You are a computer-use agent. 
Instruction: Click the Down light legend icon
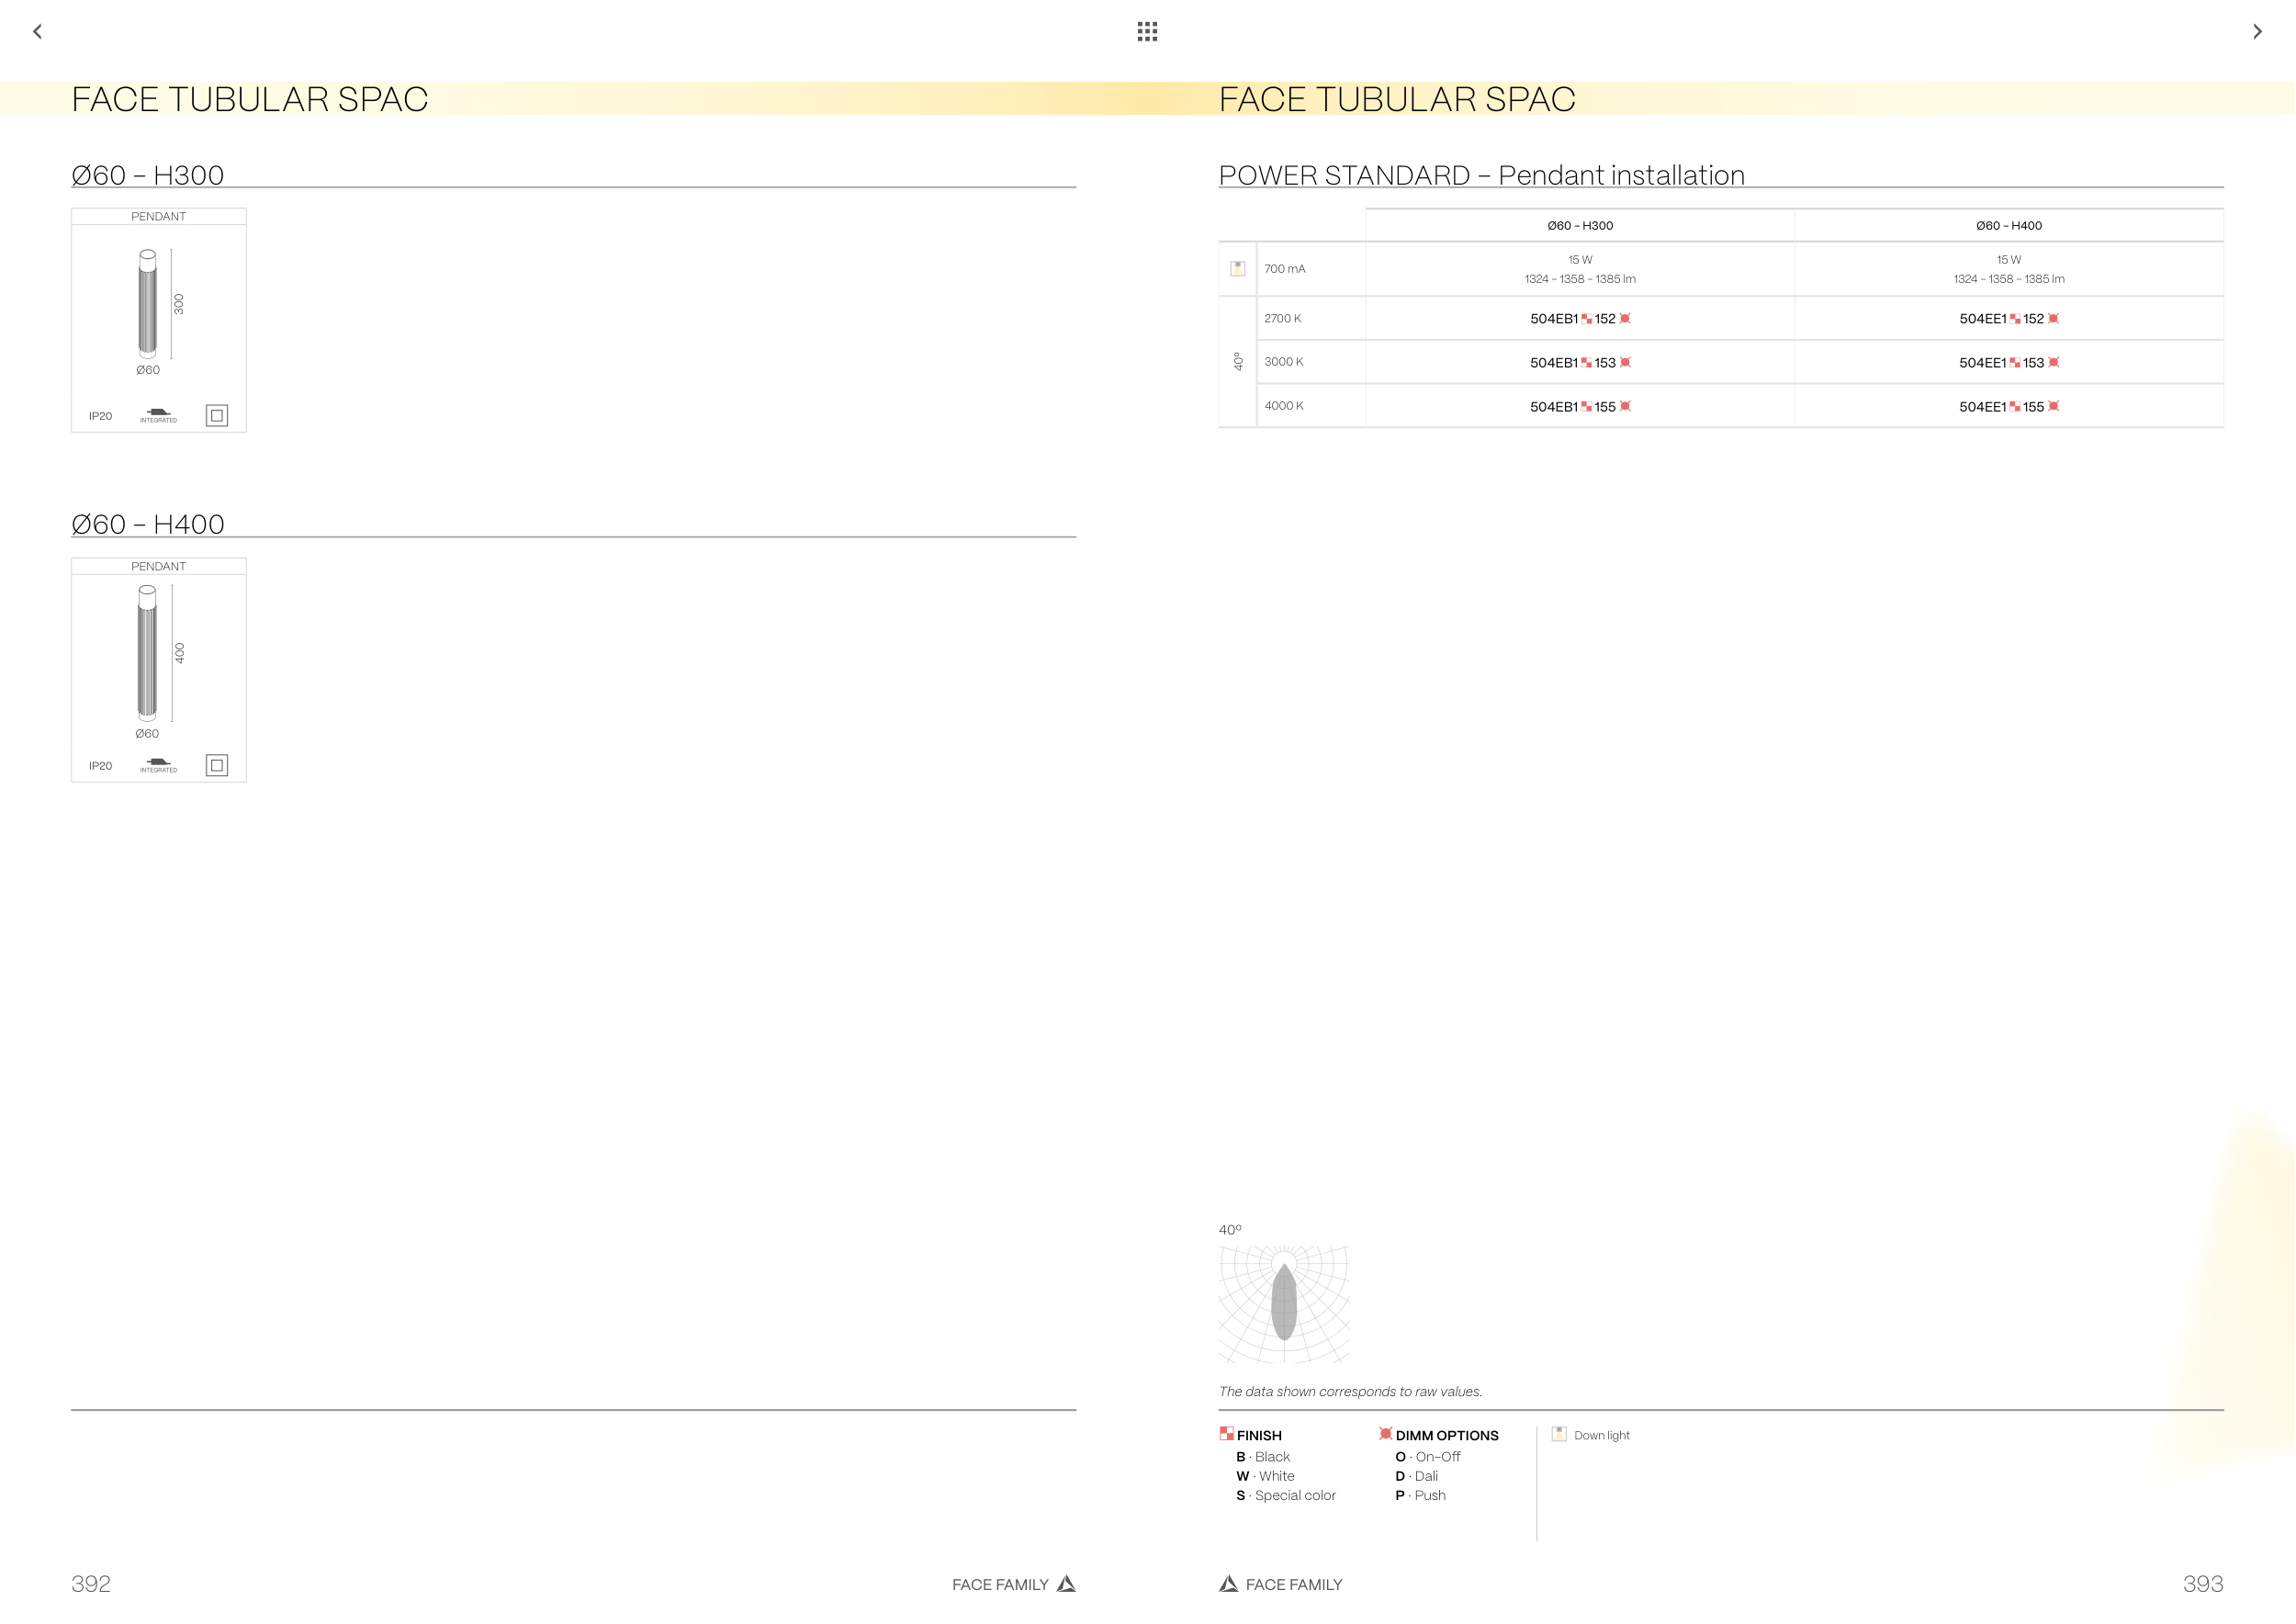pyautogui.click(x=1559, y=1434)
